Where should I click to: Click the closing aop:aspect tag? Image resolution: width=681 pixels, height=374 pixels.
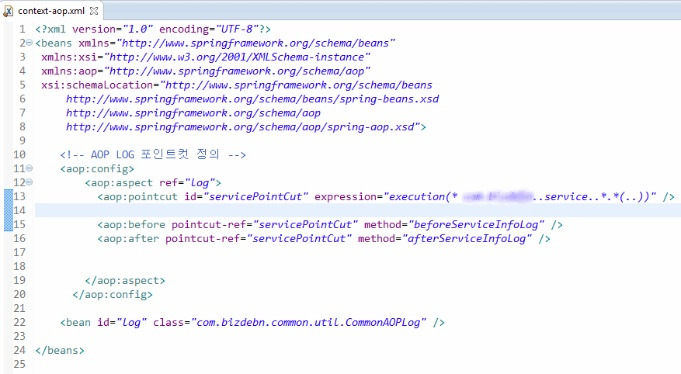125,280
